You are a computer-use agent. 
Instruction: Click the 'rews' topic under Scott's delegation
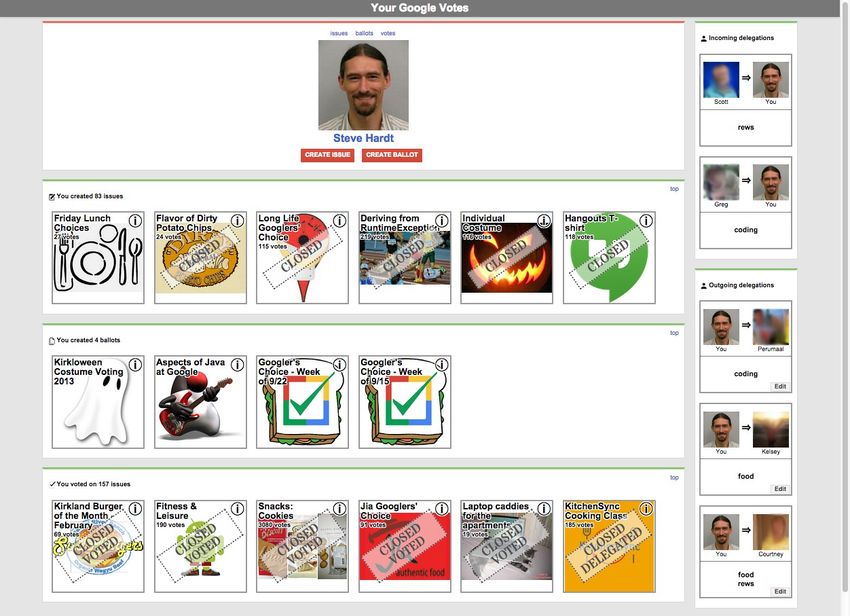(745, 127)
